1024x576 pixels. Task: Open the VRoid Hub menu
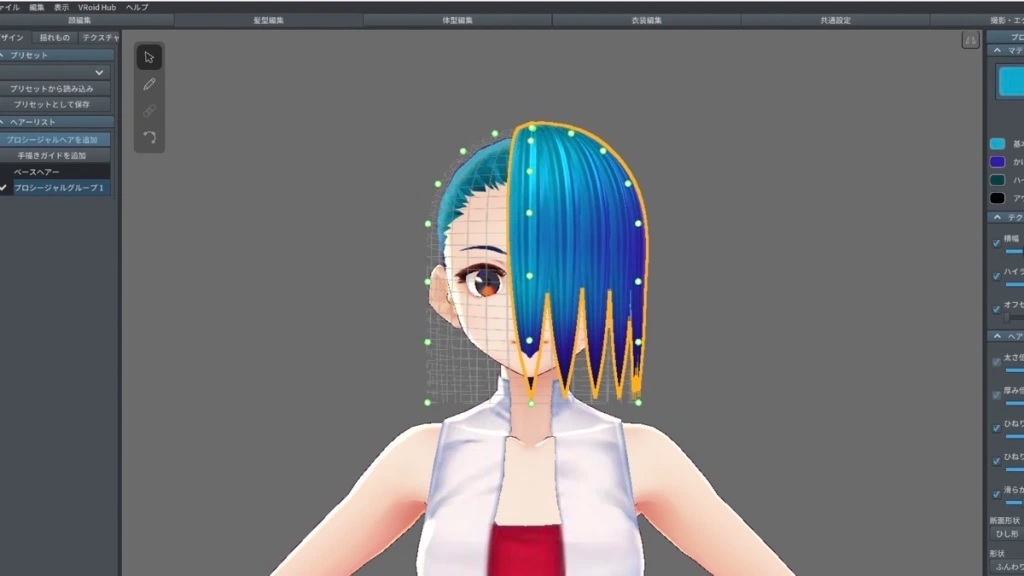(x=97, y=7)
